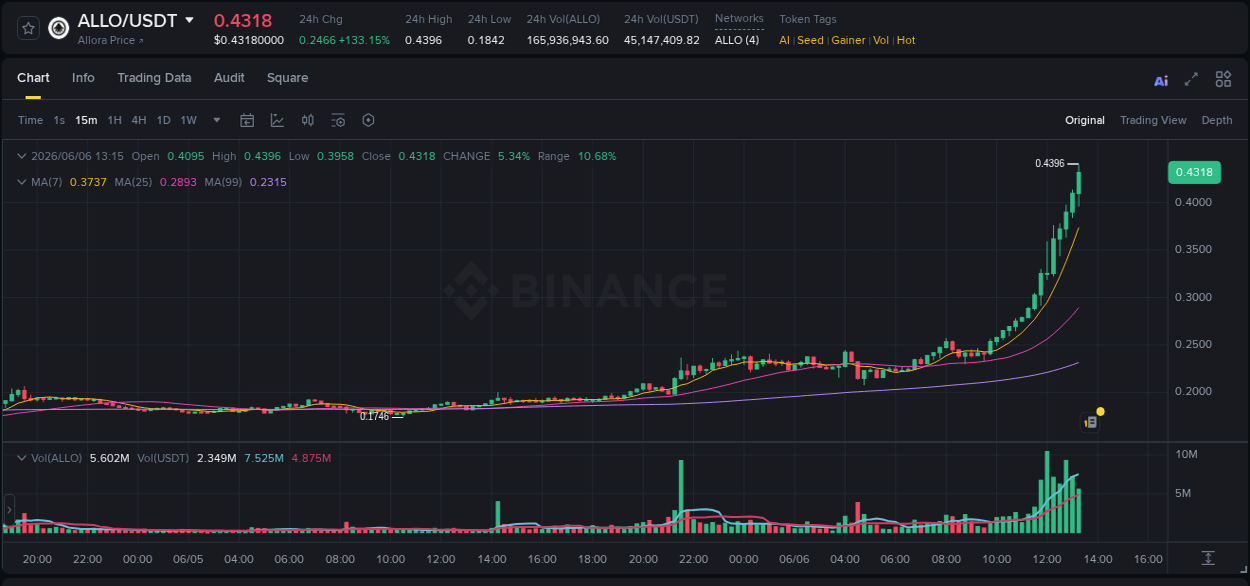Switch chart to 4H interval
The height and width of the screenshot is (586, 1250).
coord(138,120)
